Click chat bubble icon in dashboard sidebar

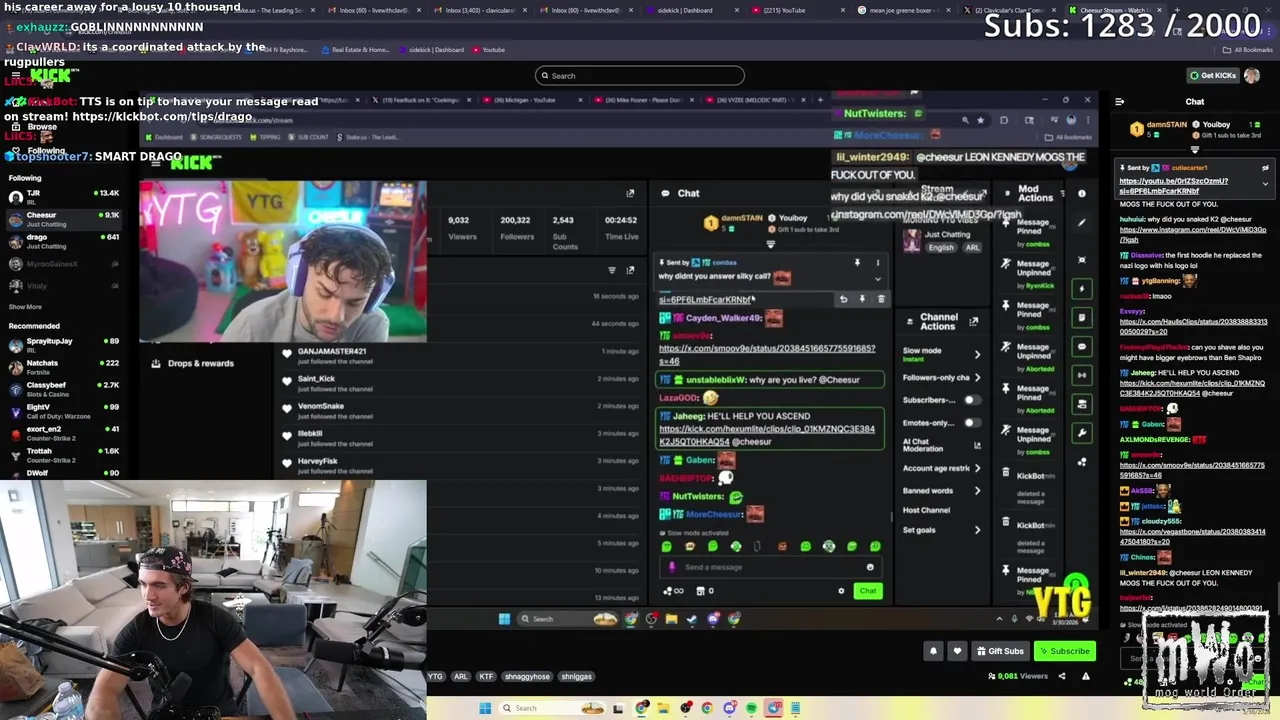[1082, 346]
